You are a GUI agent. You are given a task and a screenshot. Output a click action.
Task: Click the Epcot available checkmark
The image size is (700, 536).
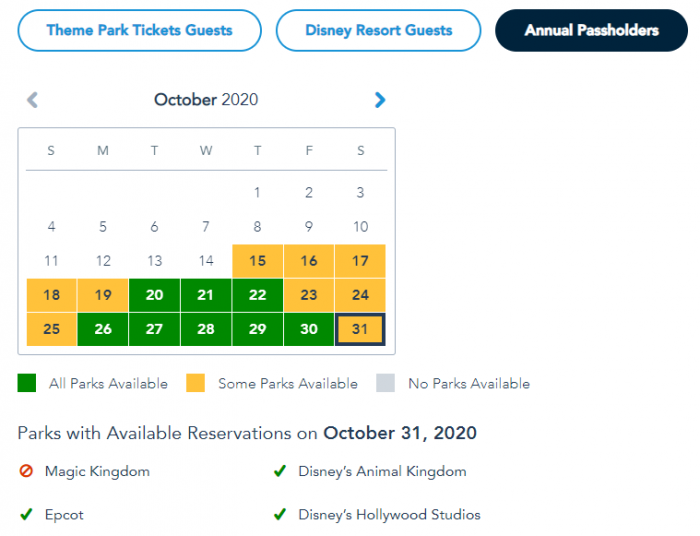[x=26, y=515]
